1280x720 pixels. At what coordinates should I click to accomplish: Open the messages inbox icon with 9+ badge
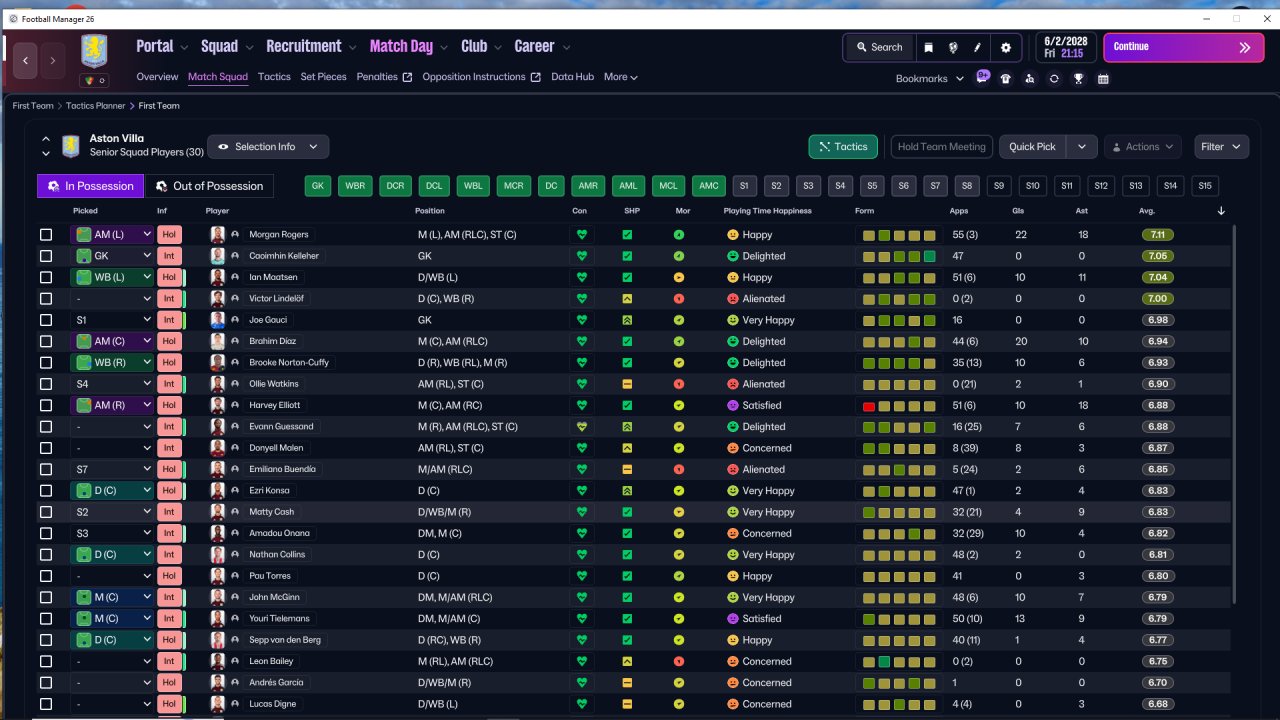983,77
